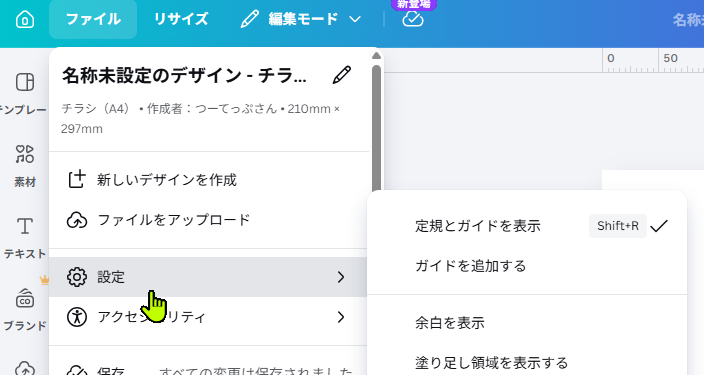Click the upload cloud icon in menu
Screen dimensions: 704x375
pos(77,220)
